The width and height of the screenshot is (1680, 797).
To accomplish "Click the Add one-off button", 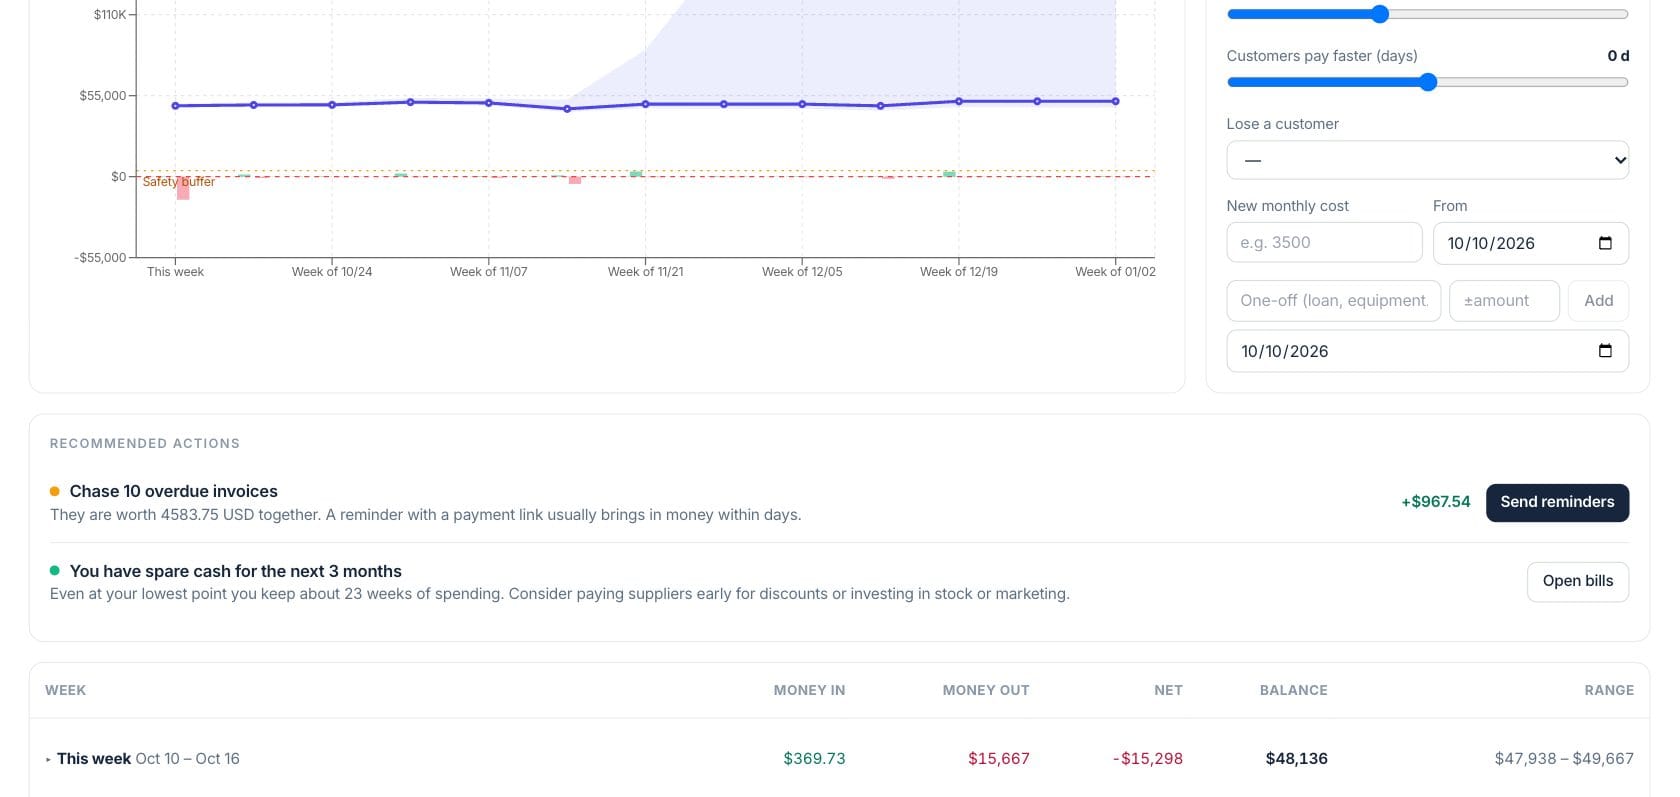I will (1598, 300).
